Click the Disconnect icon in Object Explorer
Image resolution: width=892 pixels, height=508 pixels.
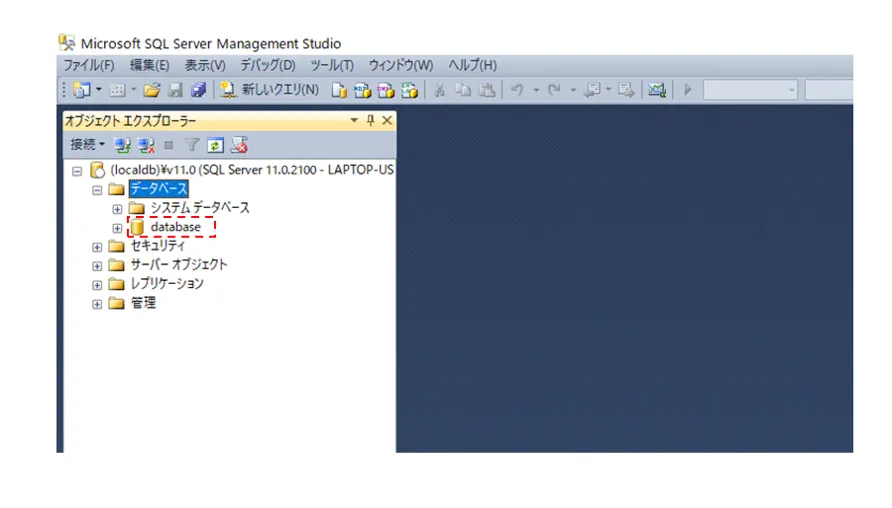tap(147, 145)
